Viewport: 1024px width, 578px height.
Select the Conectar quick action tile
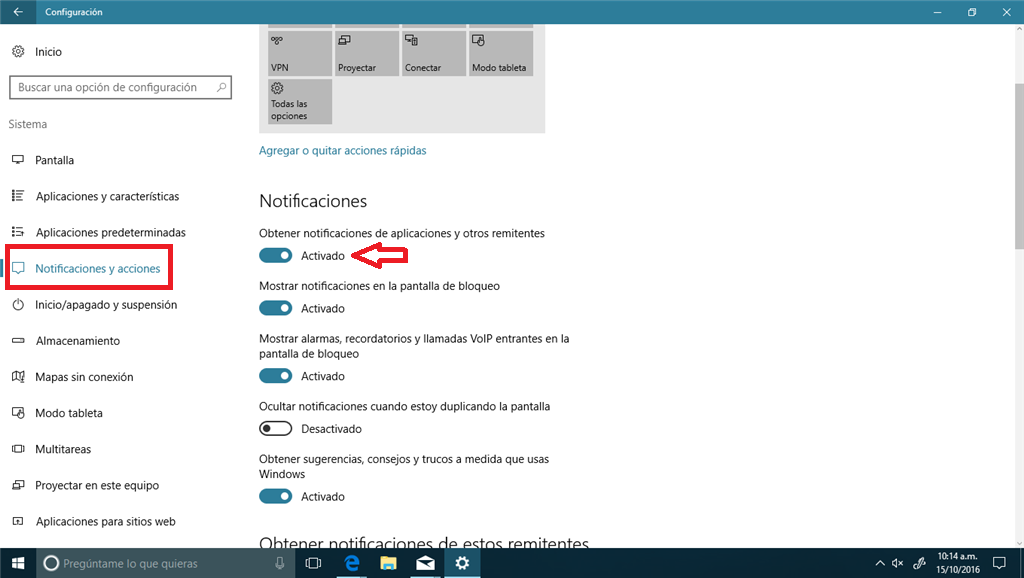pos(434,53)
